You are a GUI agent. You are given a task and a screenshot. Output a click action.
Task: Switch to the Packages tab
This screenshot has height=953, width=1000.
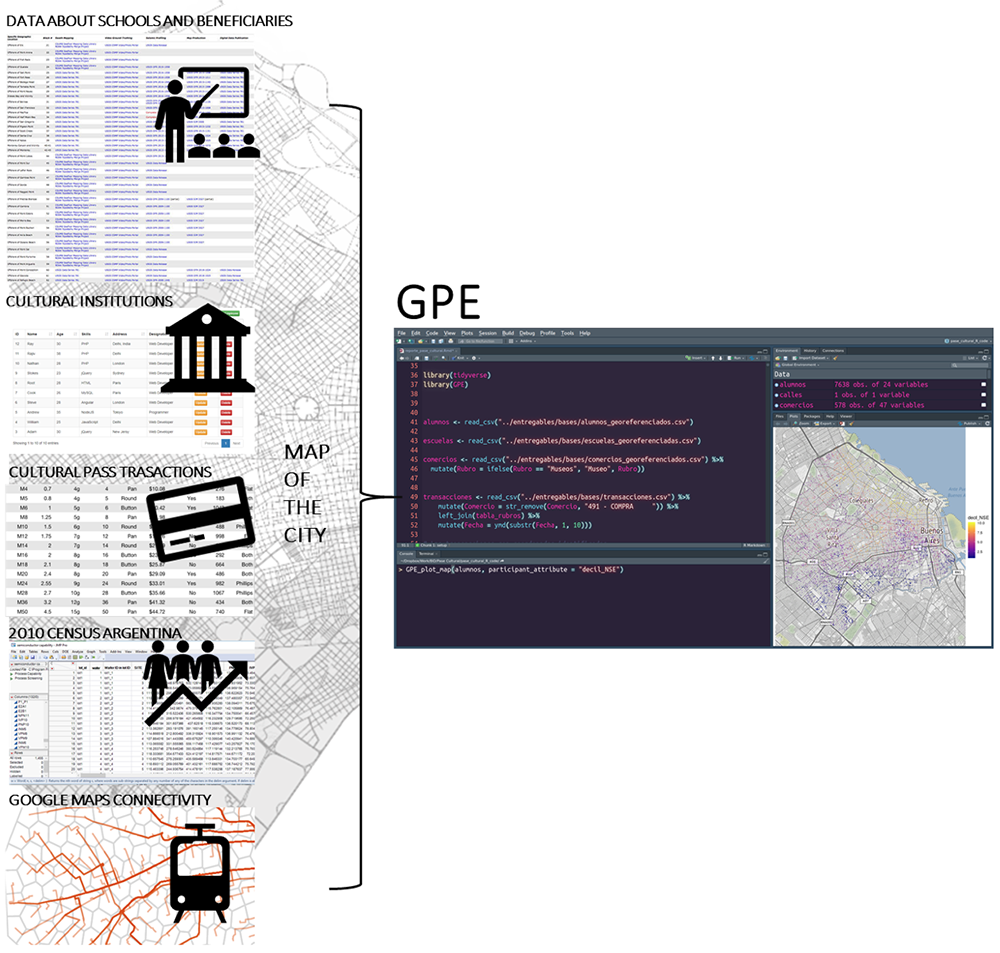pyautogui.click(x=813, y=416)
